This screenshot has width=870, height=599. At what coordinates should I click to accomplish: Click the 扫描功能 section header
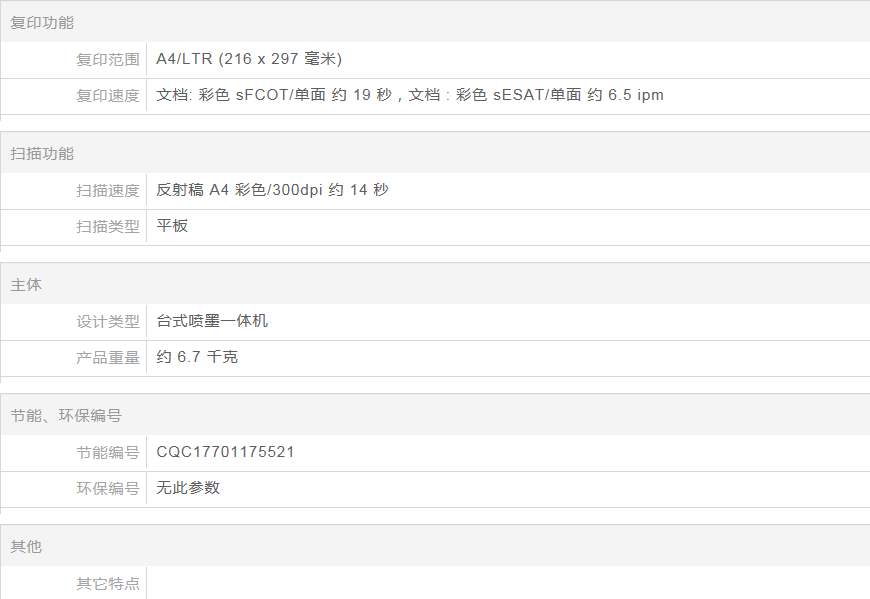pos(42,154)
